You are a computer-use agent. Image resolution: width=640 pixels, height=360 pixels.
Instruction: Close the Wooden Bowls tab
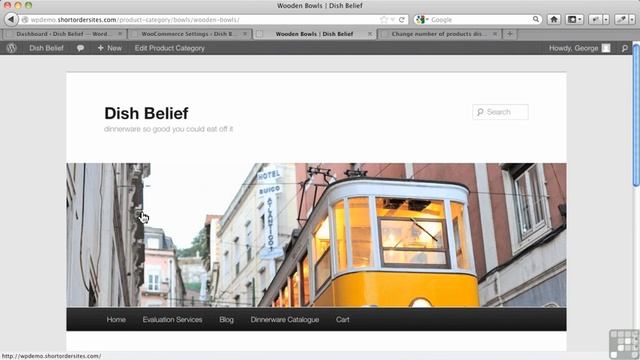[370, 34]
